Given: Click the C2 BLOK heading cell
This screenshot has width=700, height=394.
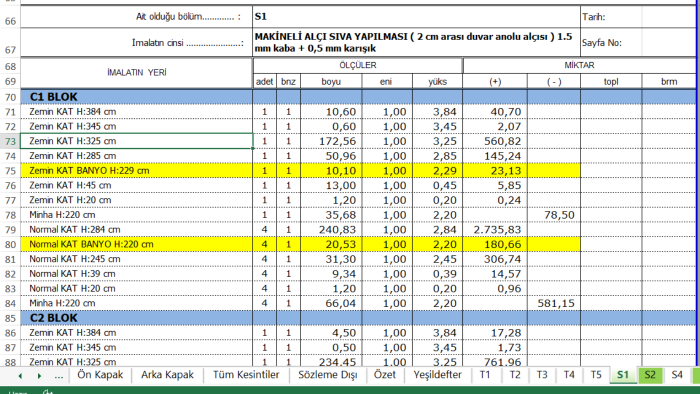Looking at the screenshot, I should tap(137, 318).
